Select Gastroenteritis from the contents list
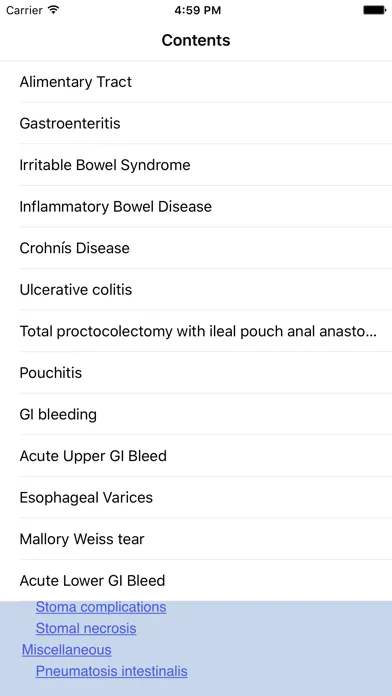The height and width of the screenshot is (696, 392). 196,123
